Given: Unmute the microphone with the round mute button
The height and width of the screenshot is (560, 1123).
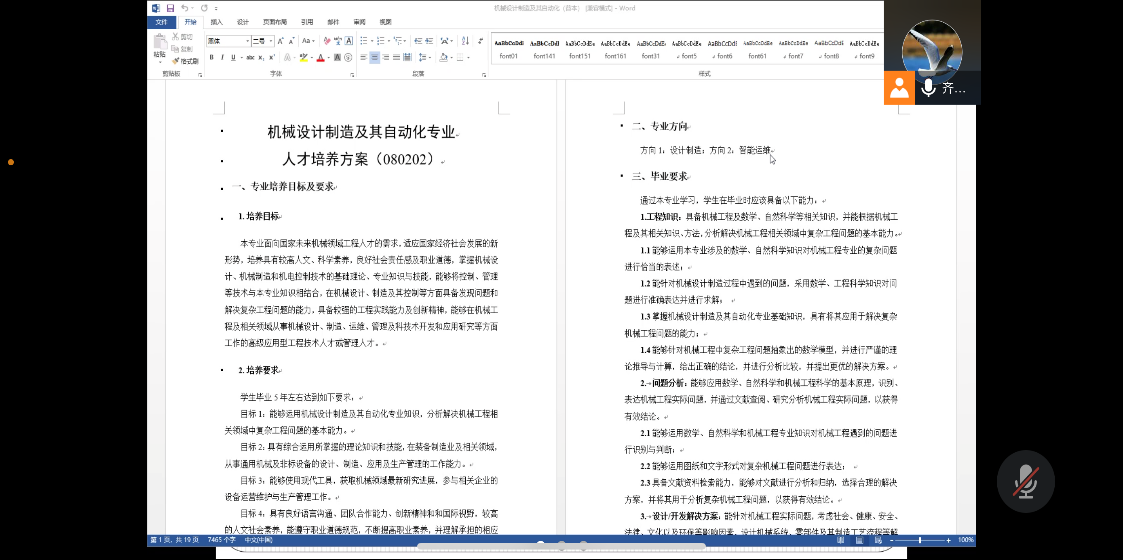Looking at the screenshot, I should pyautogui.click(x=1025, y=482).
